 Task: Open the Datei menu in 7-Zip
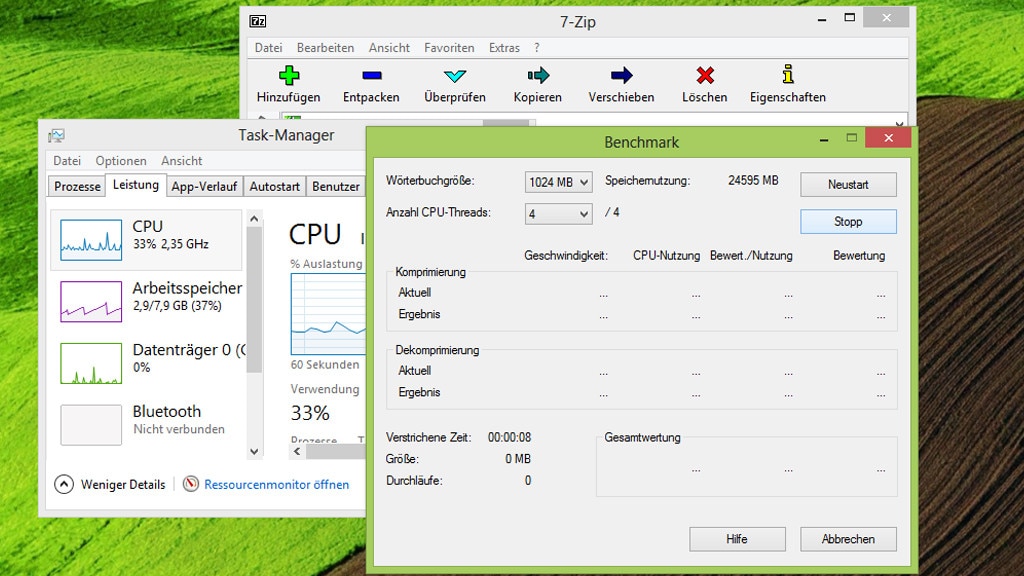coord(268,48)
